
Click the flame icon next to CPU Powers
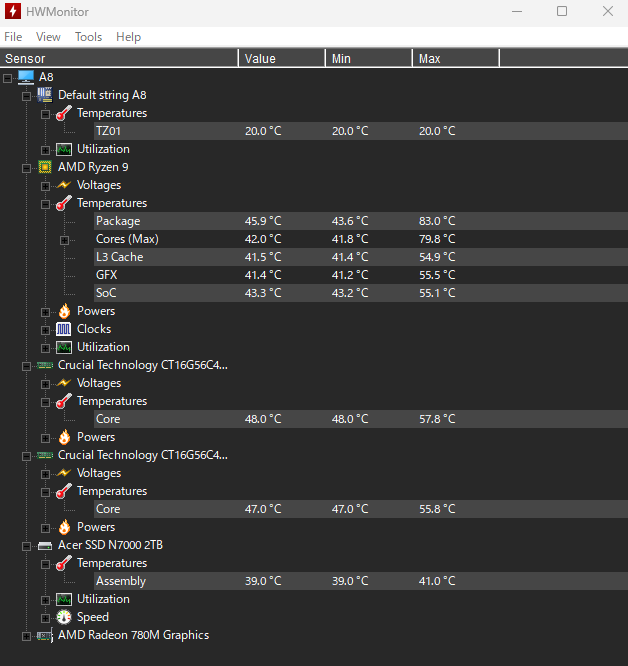click(64, 311)
